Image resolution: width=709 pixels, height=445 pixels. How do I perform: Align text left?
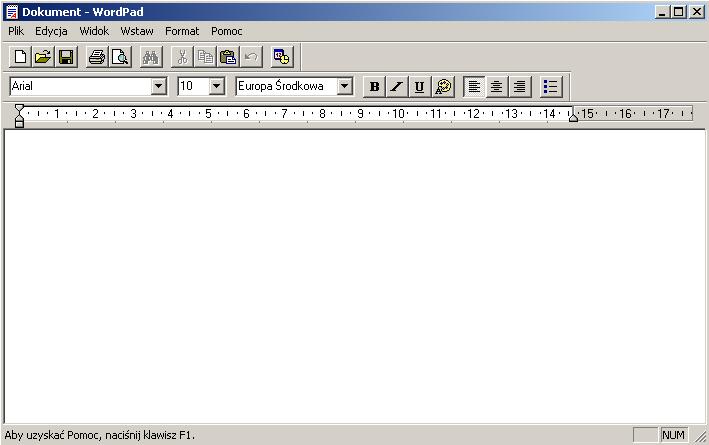click(x=474, y=86)
